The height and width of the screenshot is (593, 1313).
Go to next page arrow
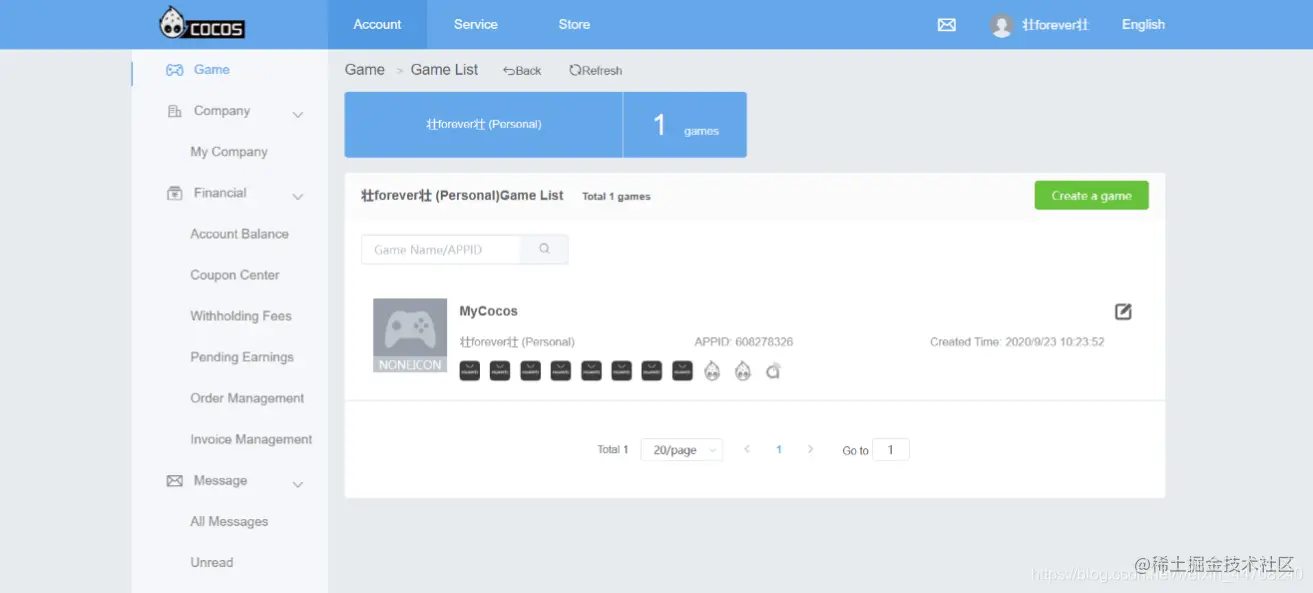pos(810,450)
